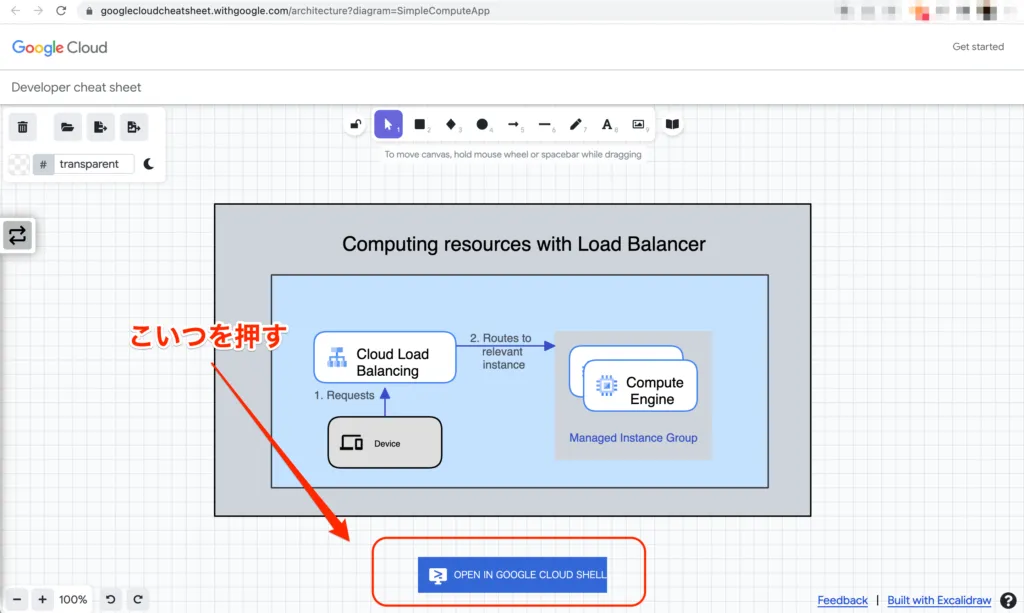Click the undo arrow icon
The height and width of the screenshot is (613, 1024).
pos(110,599)
